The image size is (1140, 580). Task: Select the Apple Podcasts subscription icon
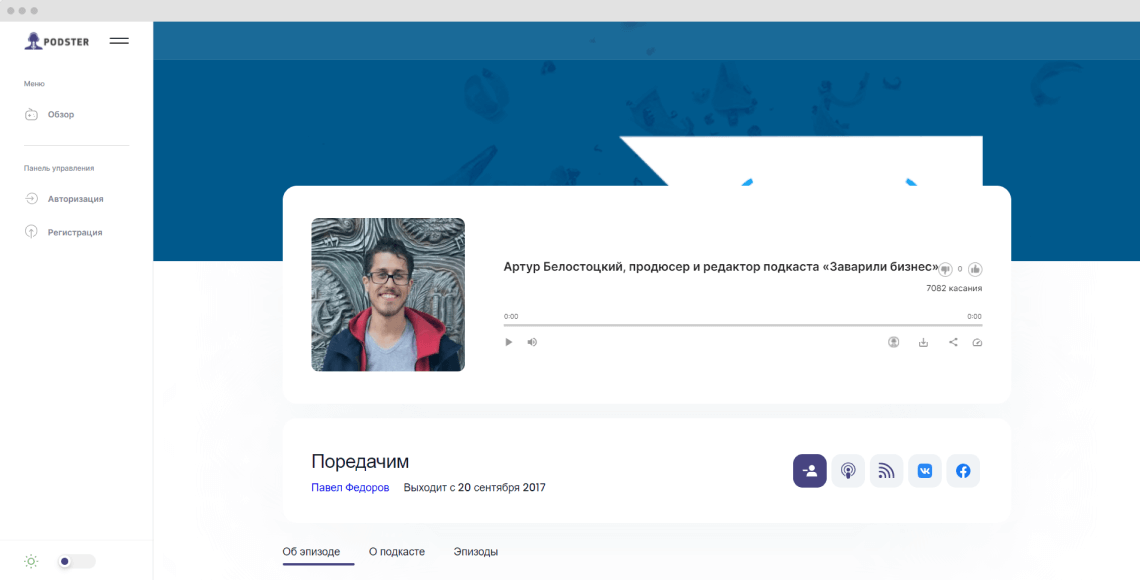(x=847, y=470)
